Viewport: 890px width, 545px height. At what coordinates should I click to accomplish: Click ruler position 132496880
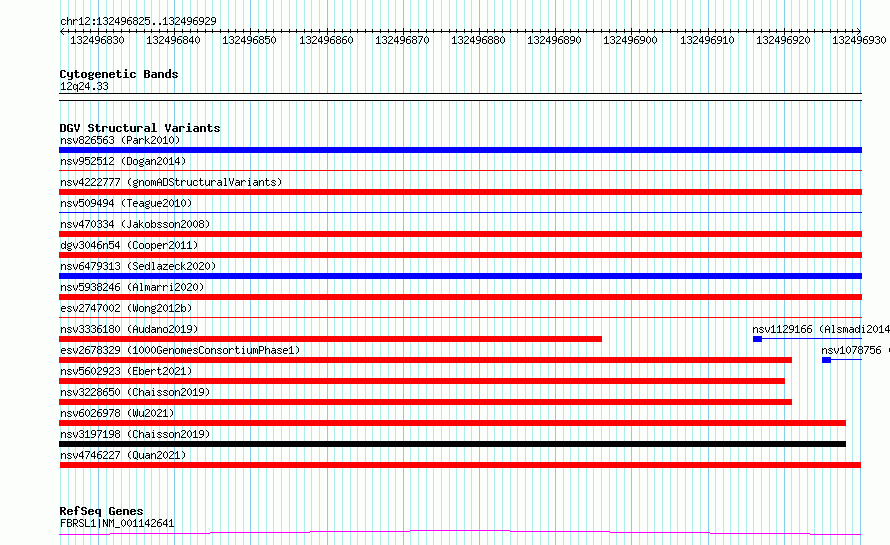point(478,40)
